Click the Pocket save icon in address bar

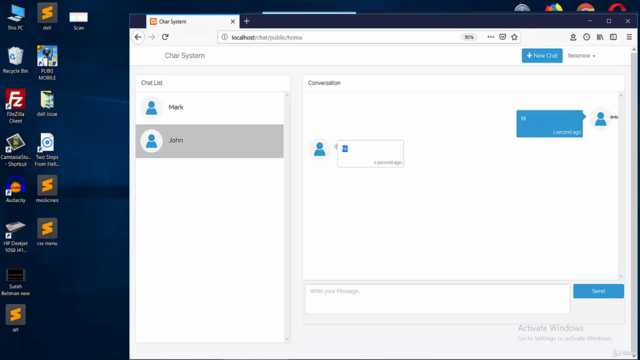[x=502, y=37]
